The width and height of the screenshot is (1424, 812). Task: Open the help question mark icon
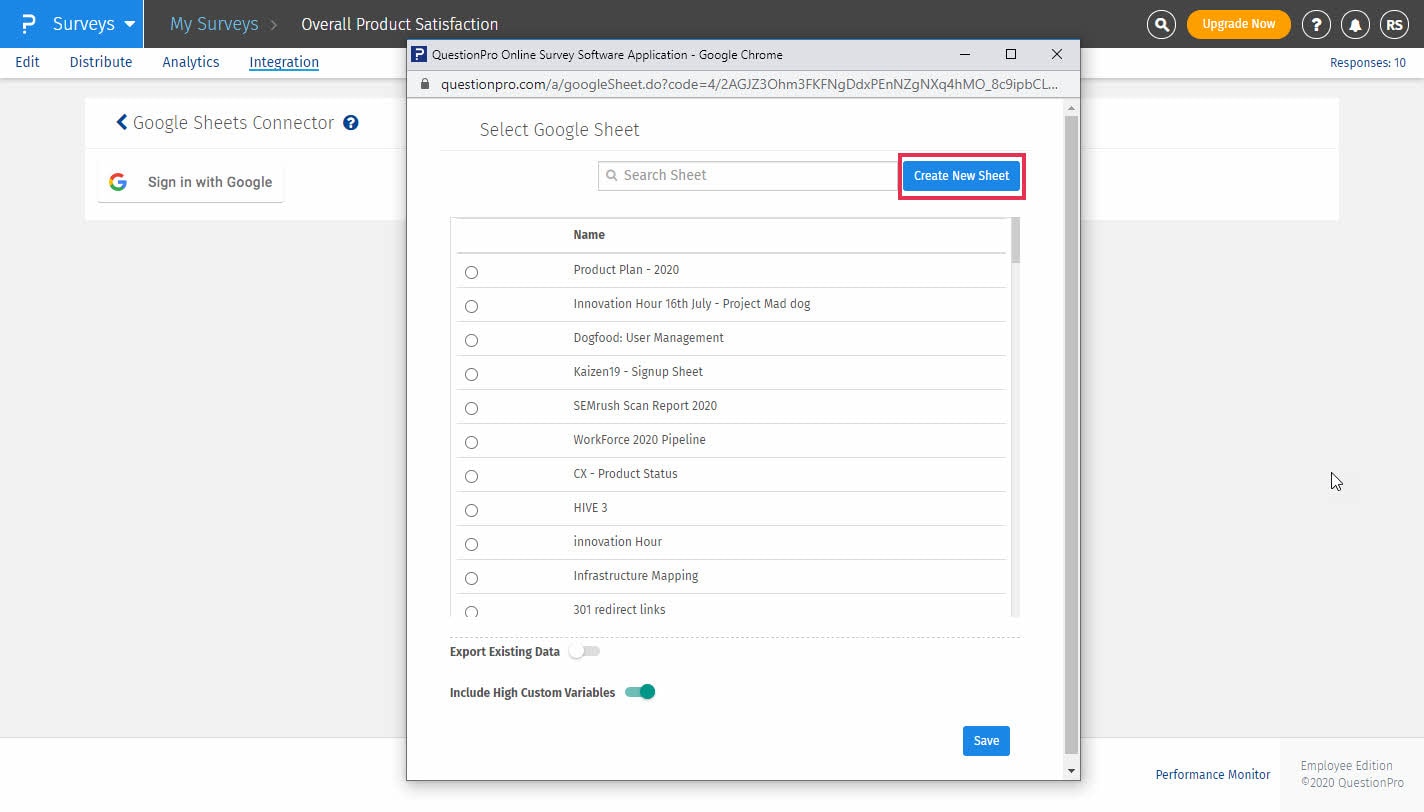(x=1317, y=24)
